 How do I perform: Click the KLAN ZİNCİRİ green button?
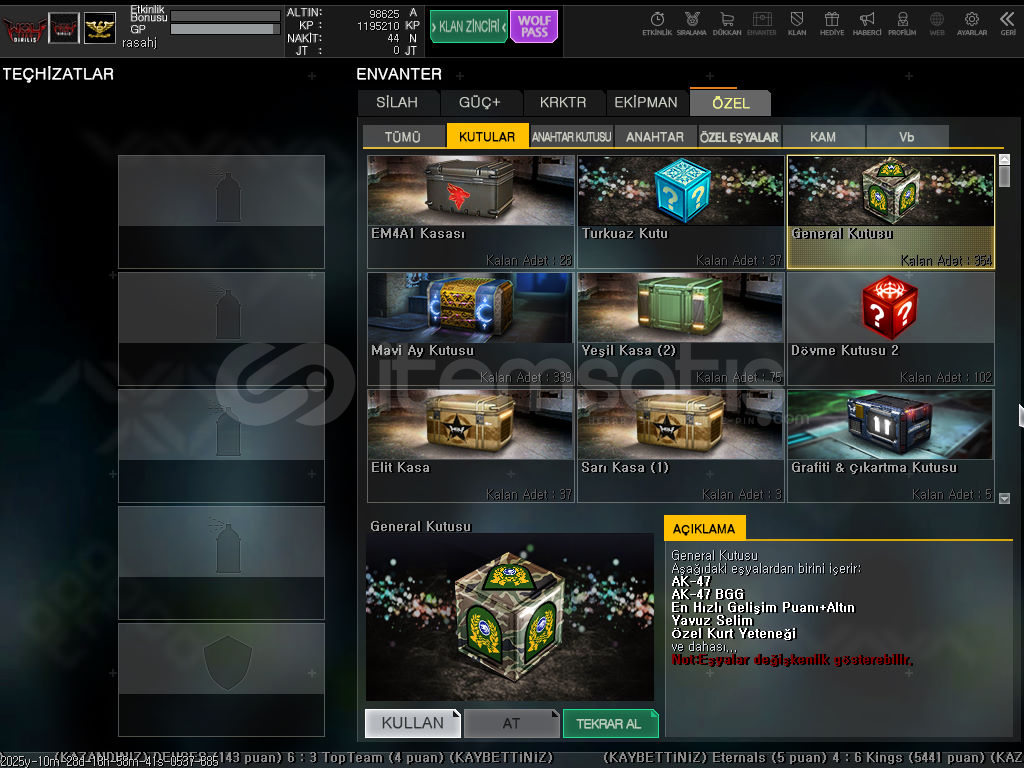(469, 27)
